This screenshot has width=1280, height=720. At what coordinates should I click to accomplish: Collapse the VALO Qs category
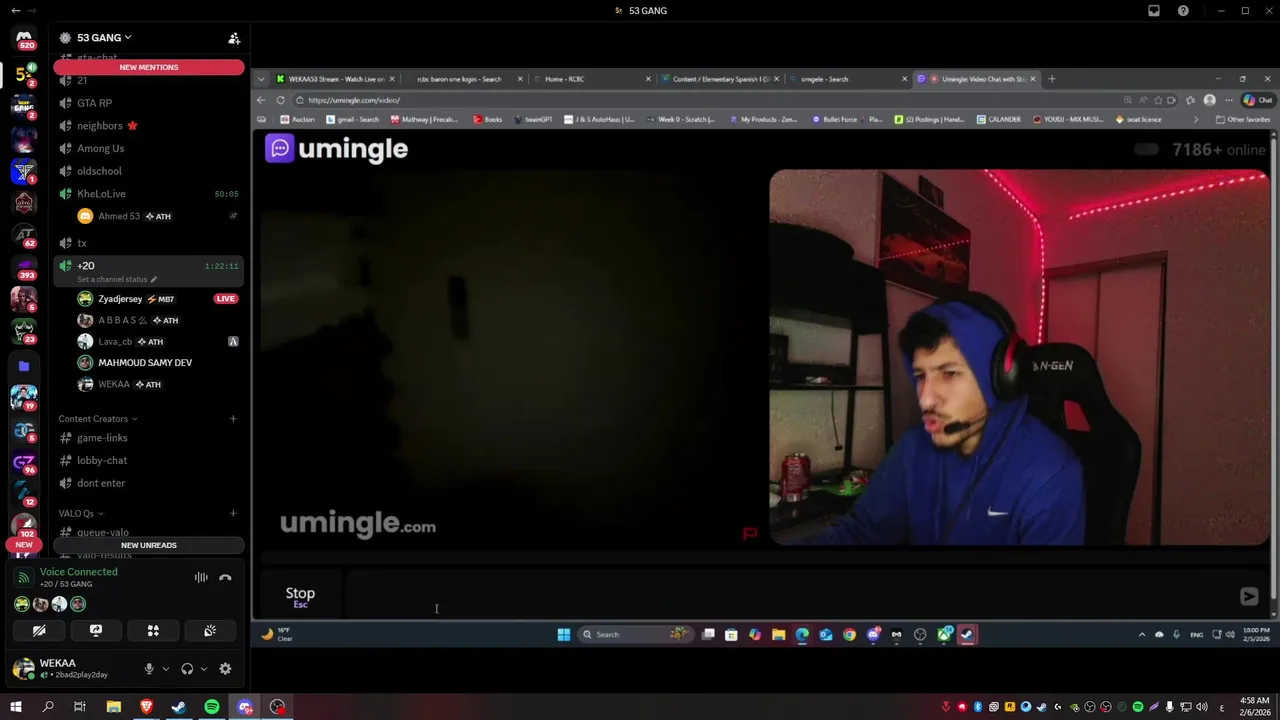pos(80,514)
